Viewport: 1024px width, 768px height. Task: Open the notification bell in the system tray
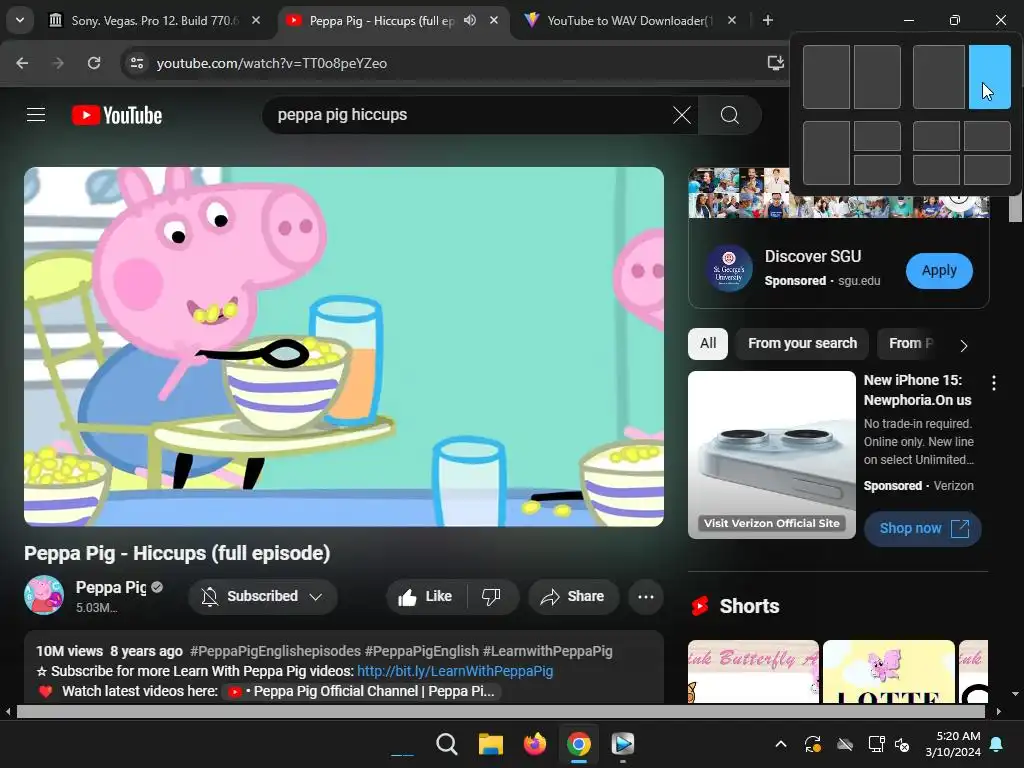[x=997, y=744]
